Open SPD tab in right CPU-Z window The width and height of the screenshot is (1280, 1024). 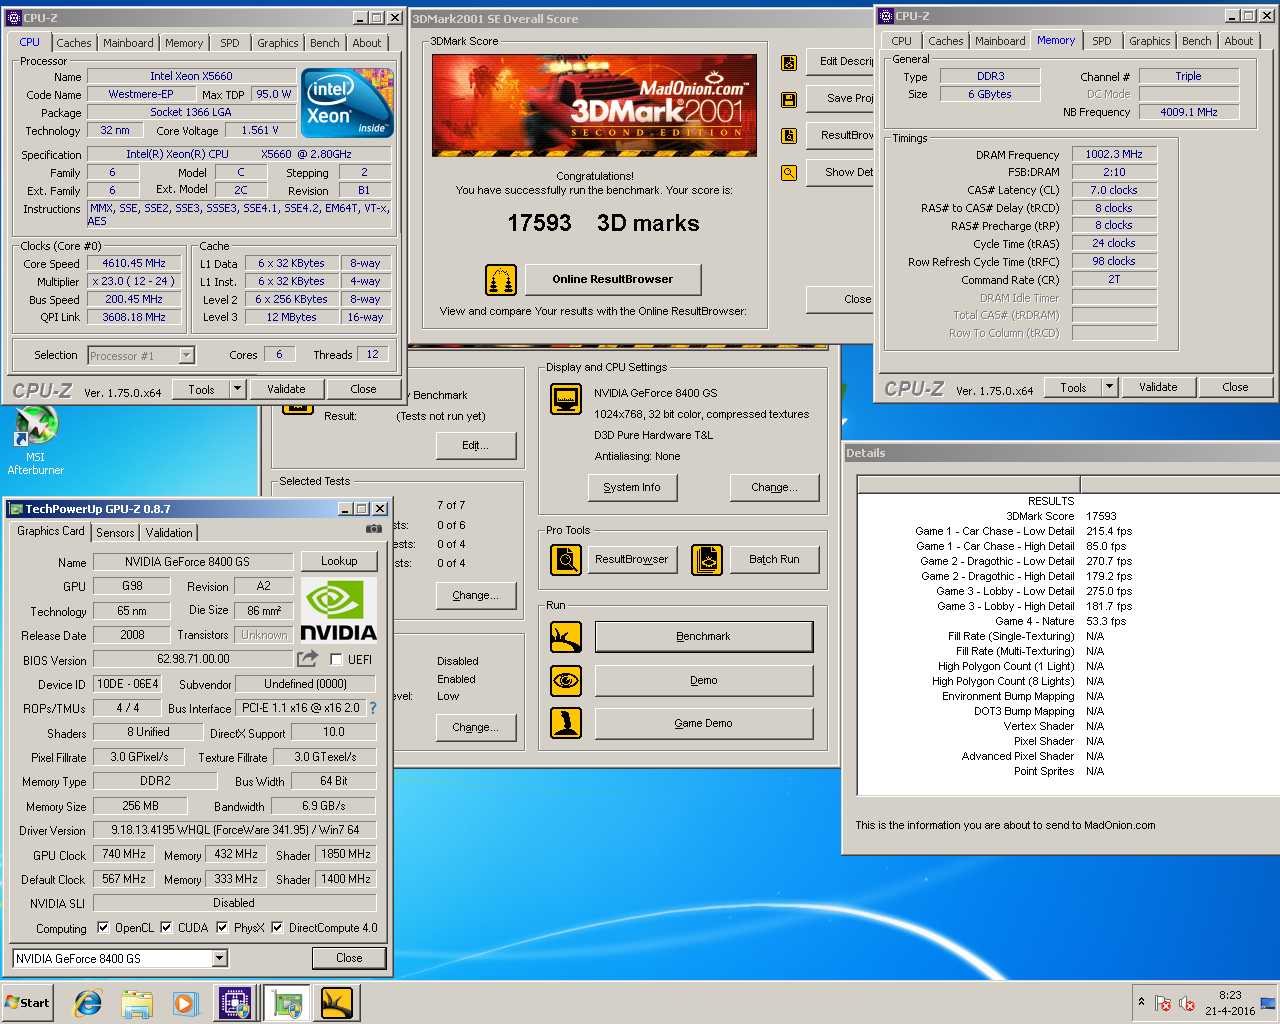(1102, 41)
